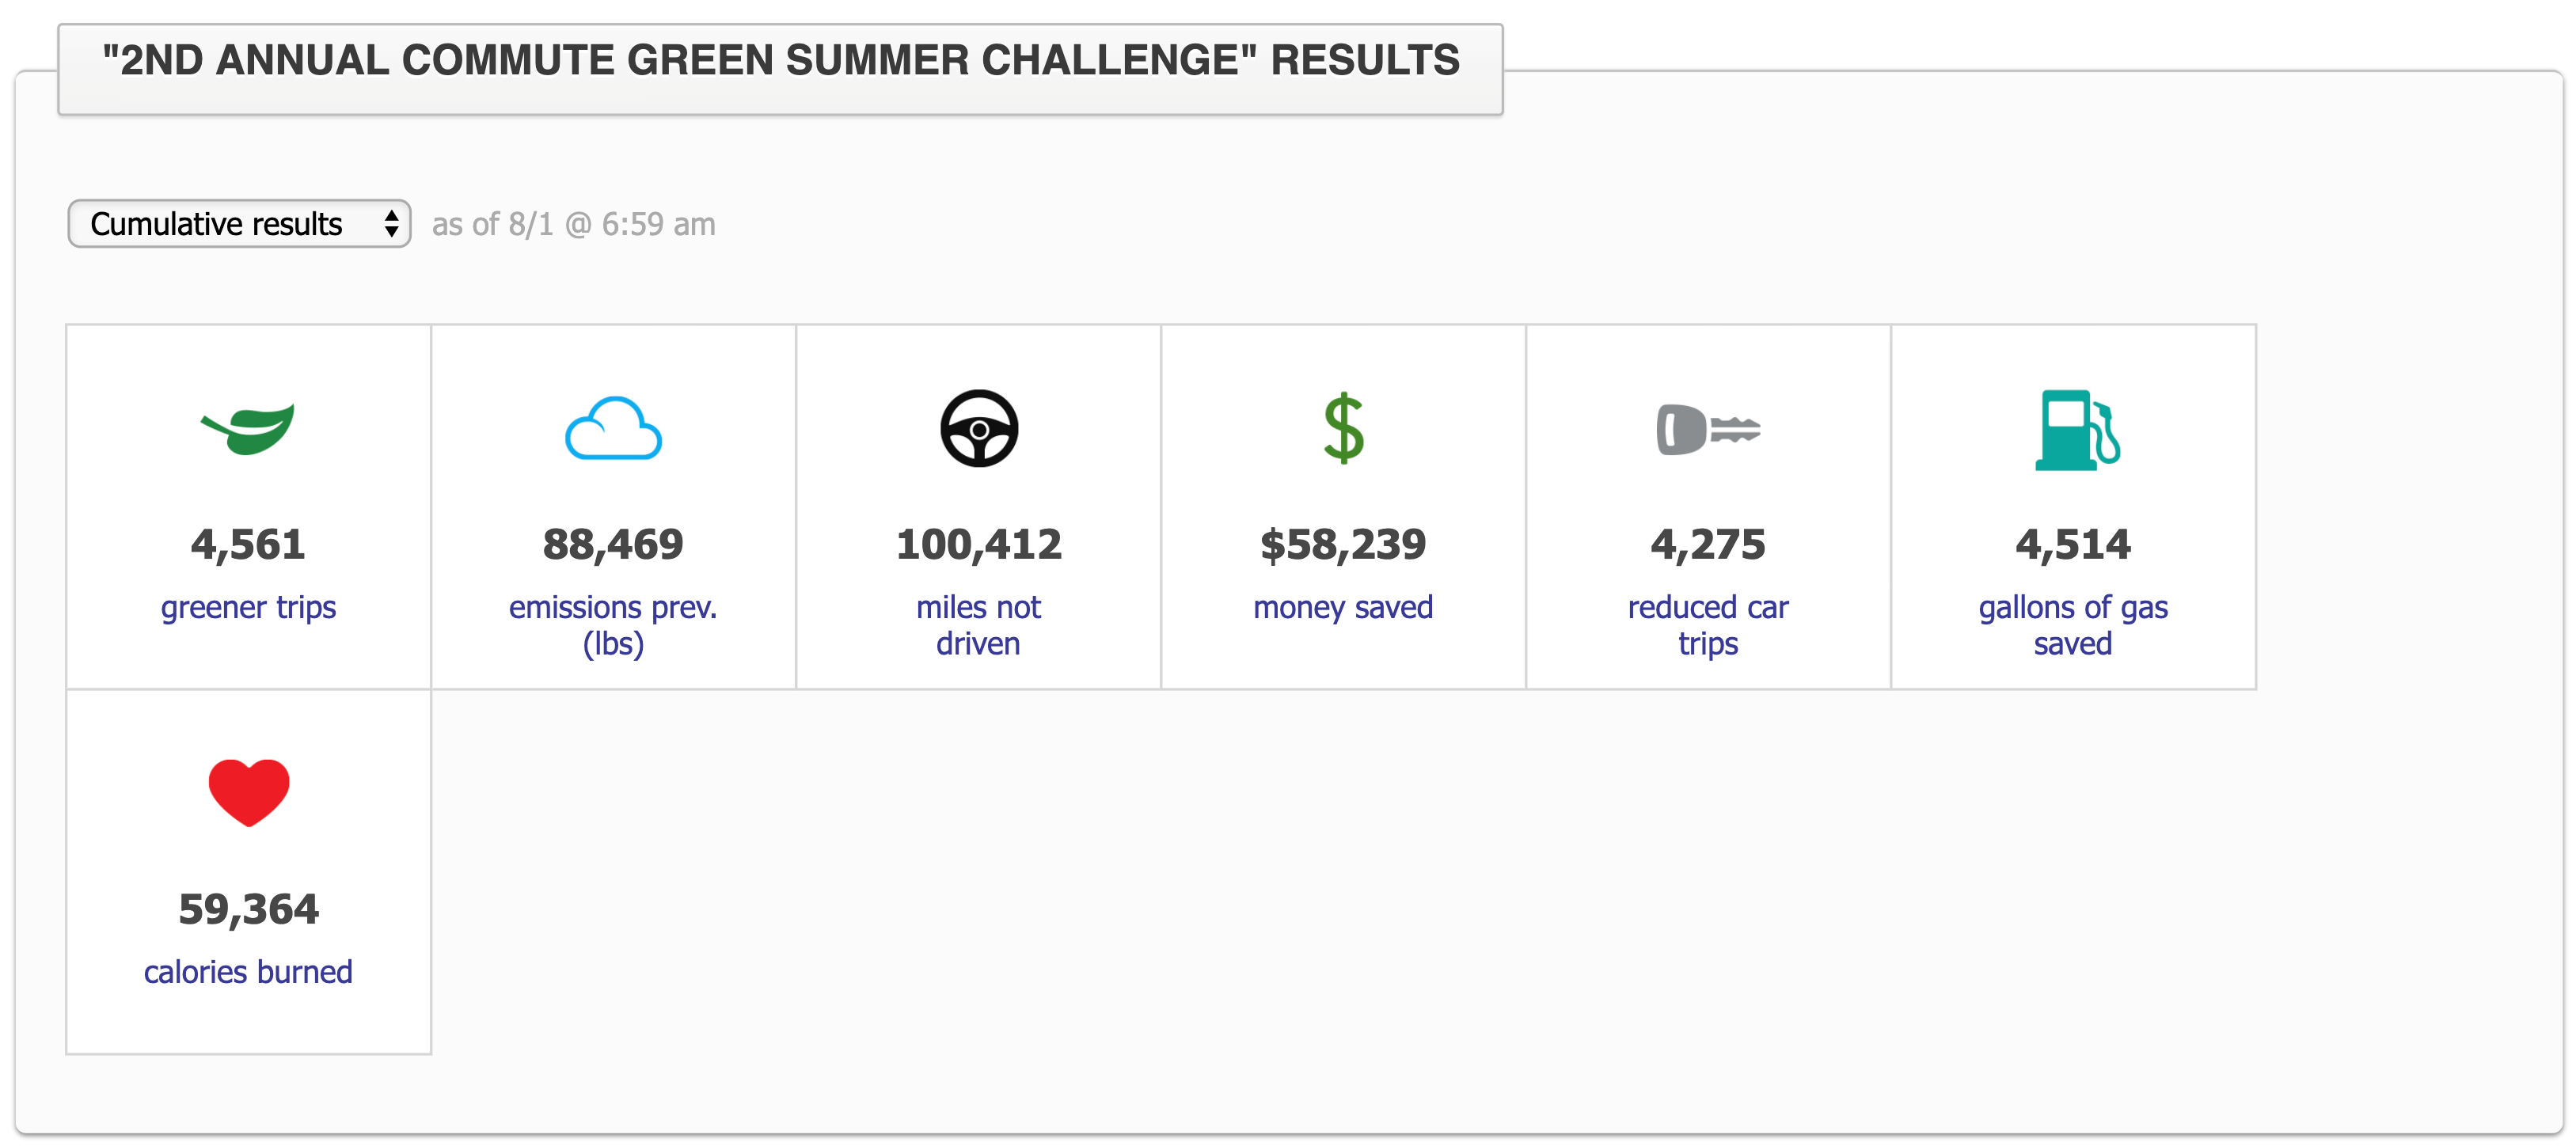Open the greener trips link
2576x1146 pixels.
248,607
